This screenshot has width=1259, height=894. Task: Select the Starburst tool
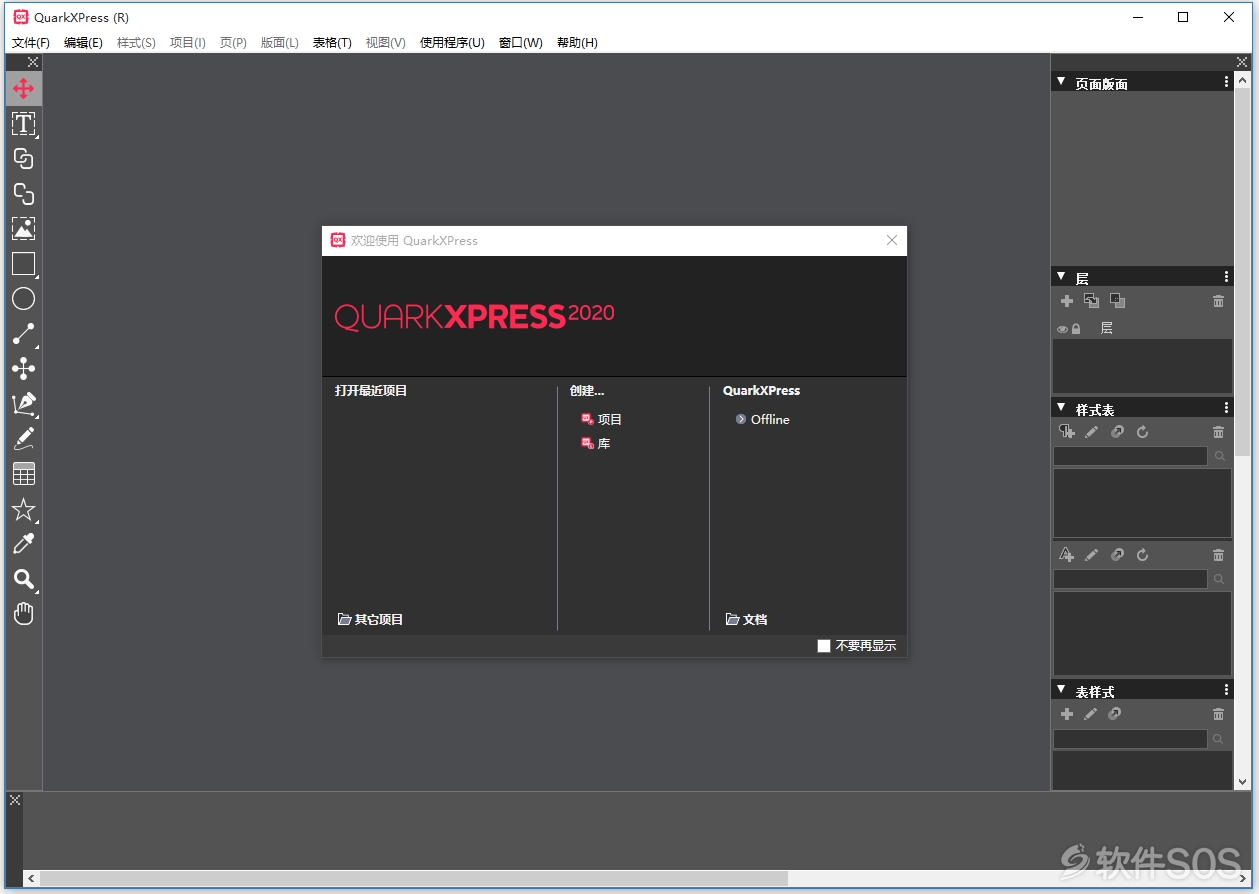[23, 509]
